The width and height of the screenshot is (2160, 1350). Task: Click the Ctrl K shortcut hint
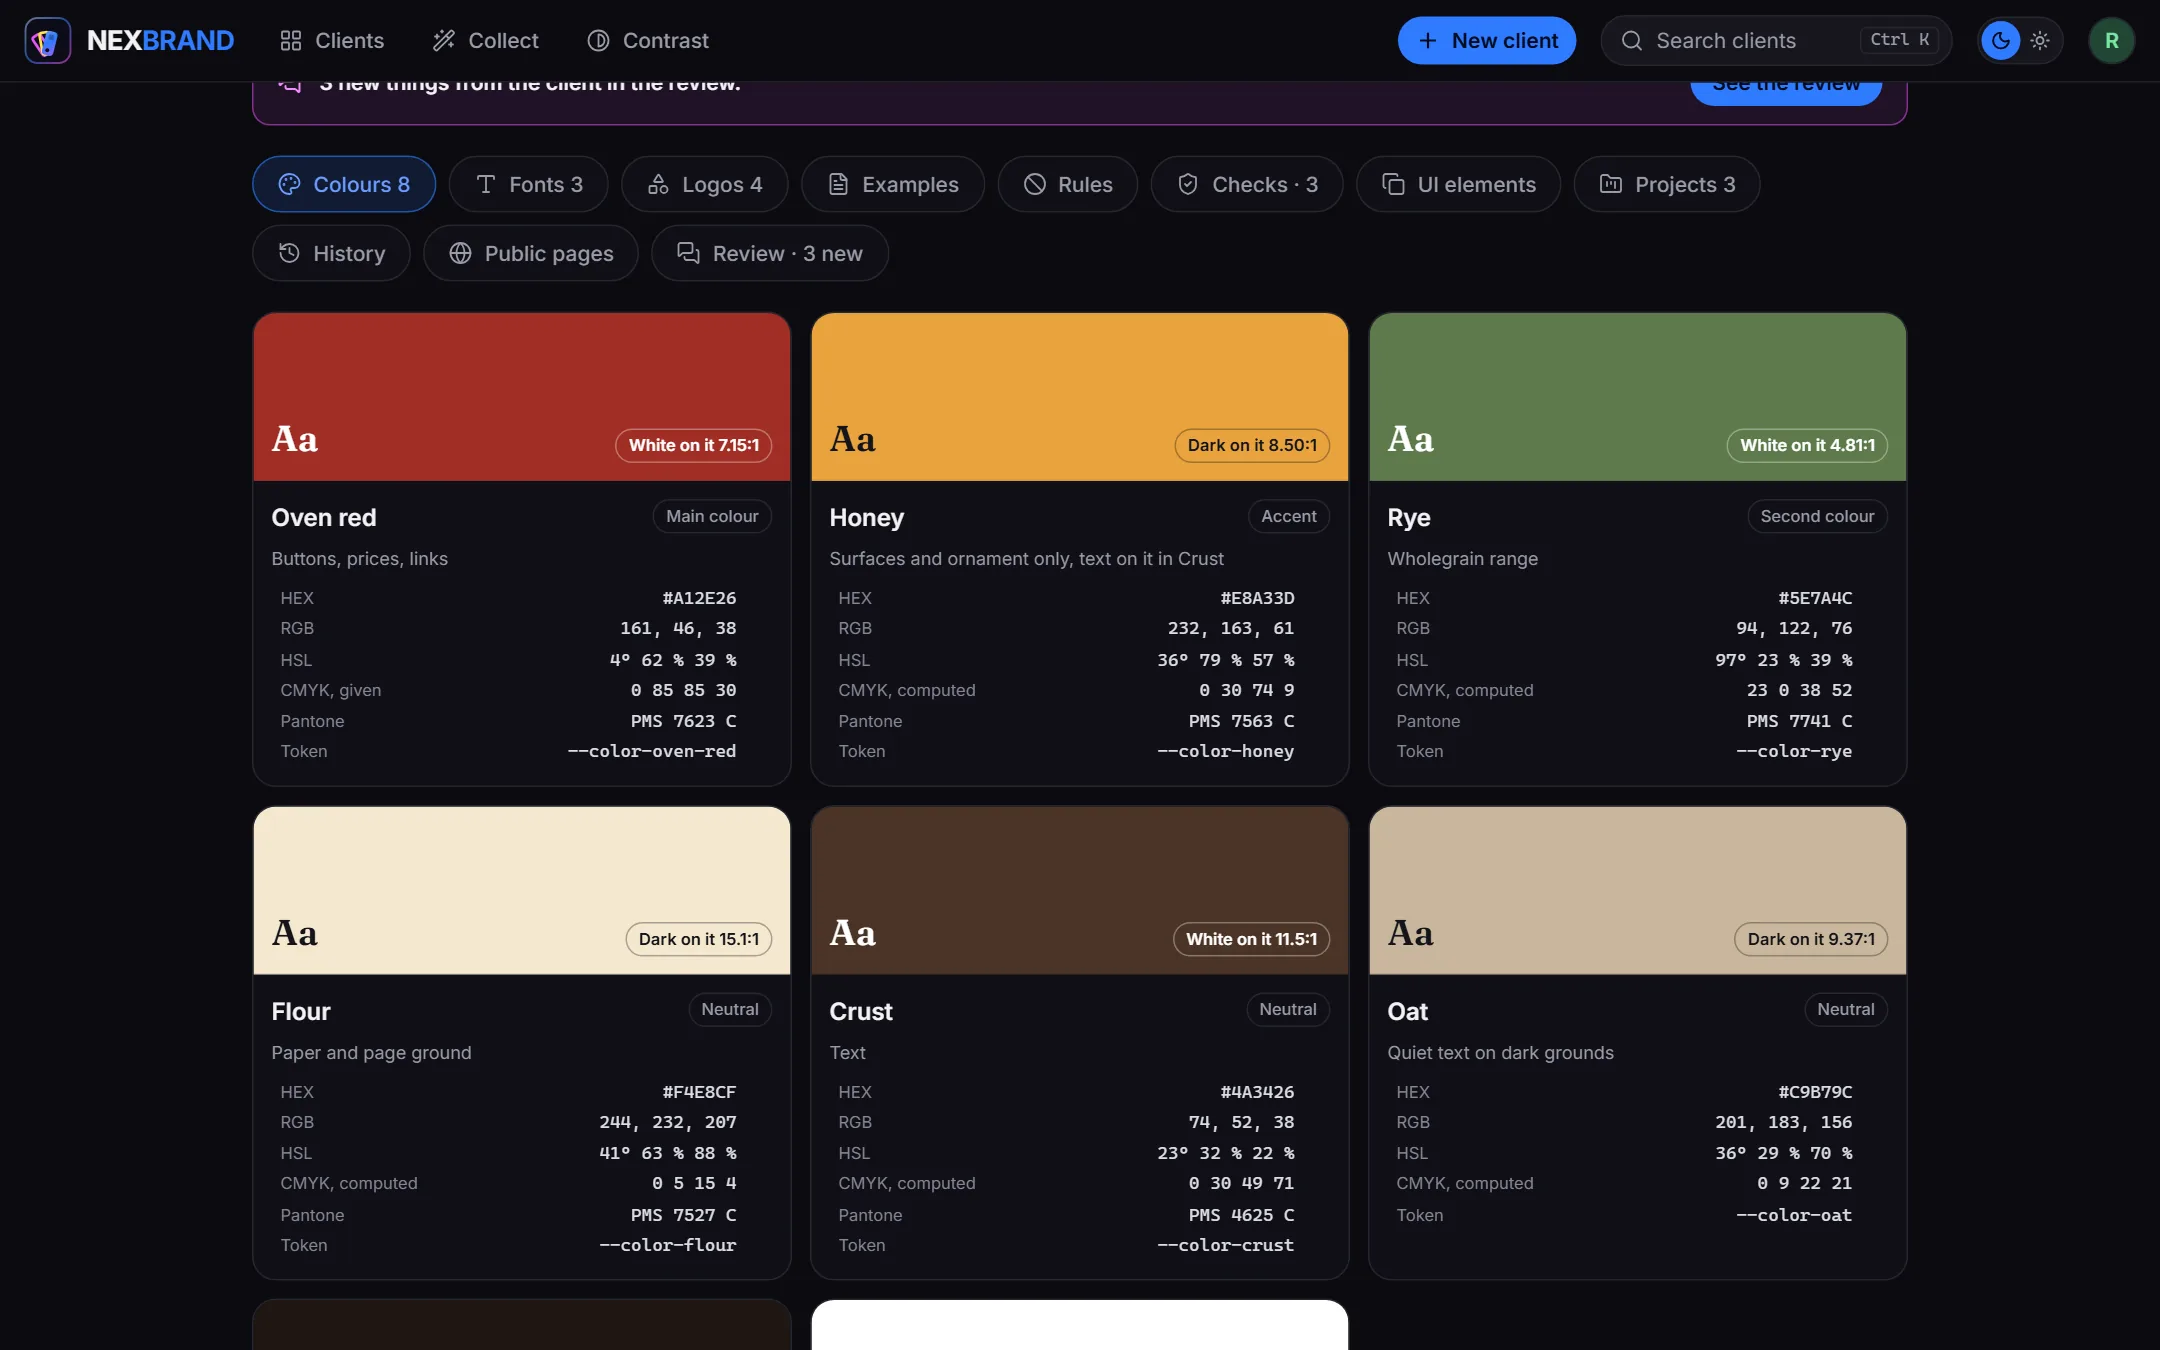[1899, 40]
